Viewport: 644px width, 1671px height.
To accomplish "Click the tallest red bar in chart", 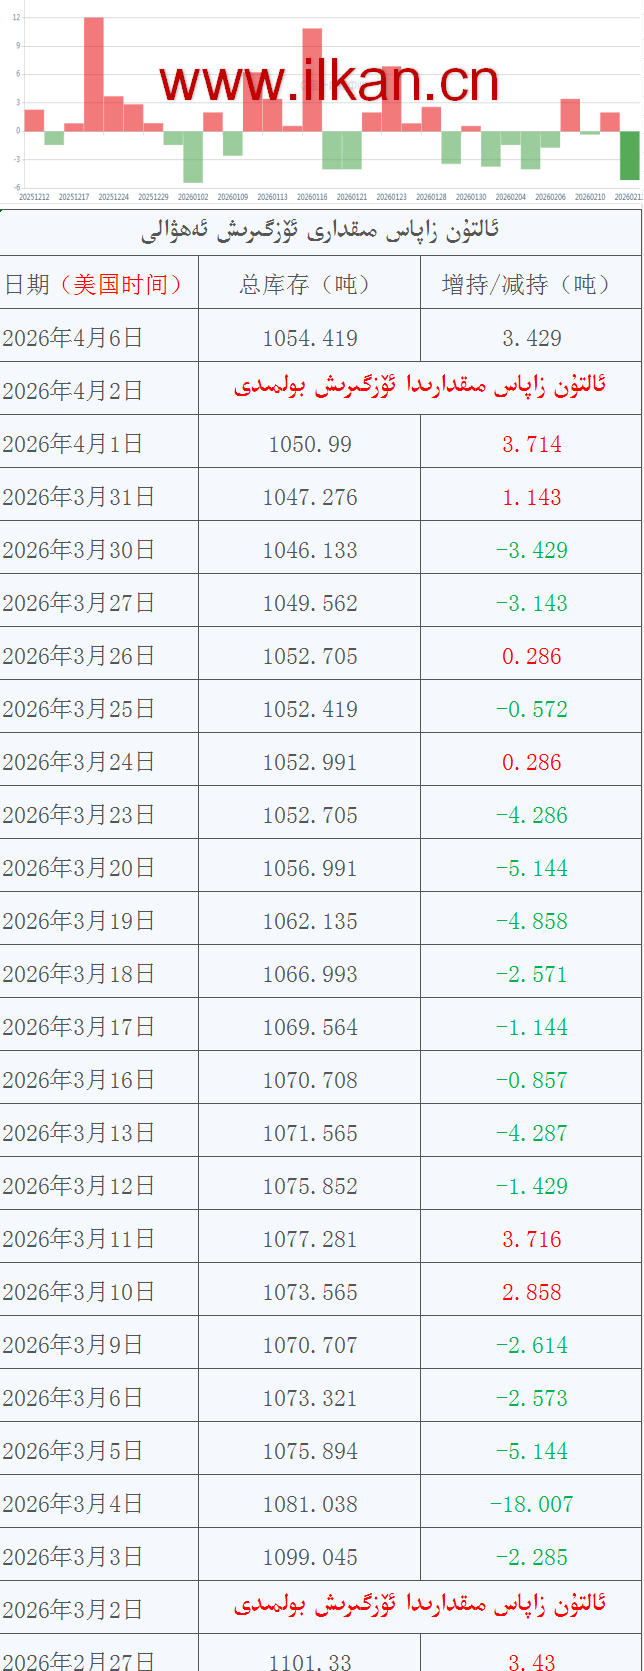I will tap(93, 75).
